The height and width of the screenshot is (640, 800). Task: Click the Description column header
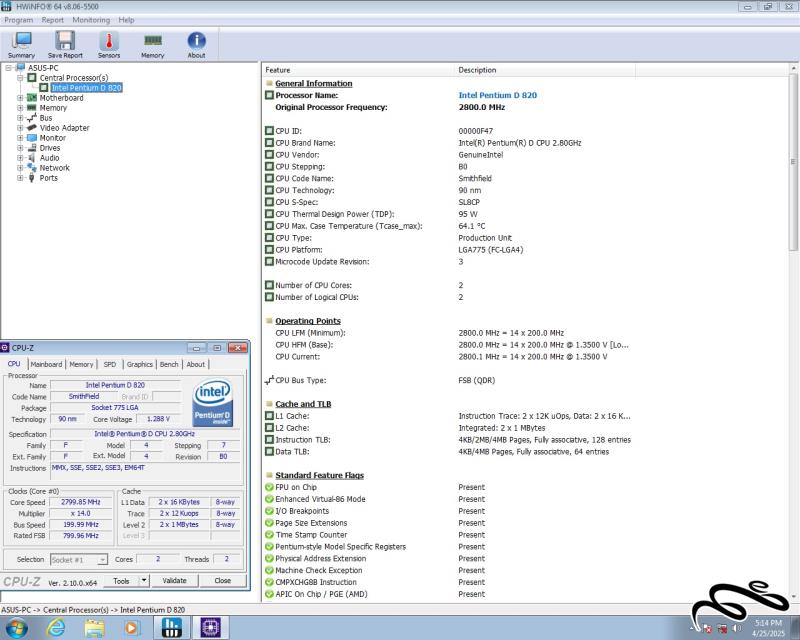click(544, 70)
